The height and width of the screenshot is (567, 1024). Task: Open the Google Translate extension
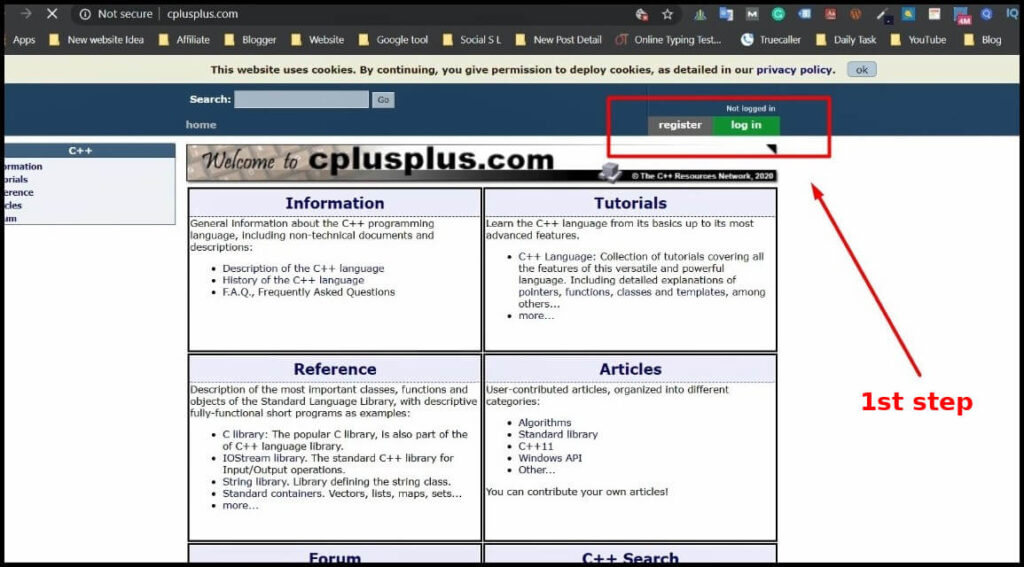tap(726, 14)
